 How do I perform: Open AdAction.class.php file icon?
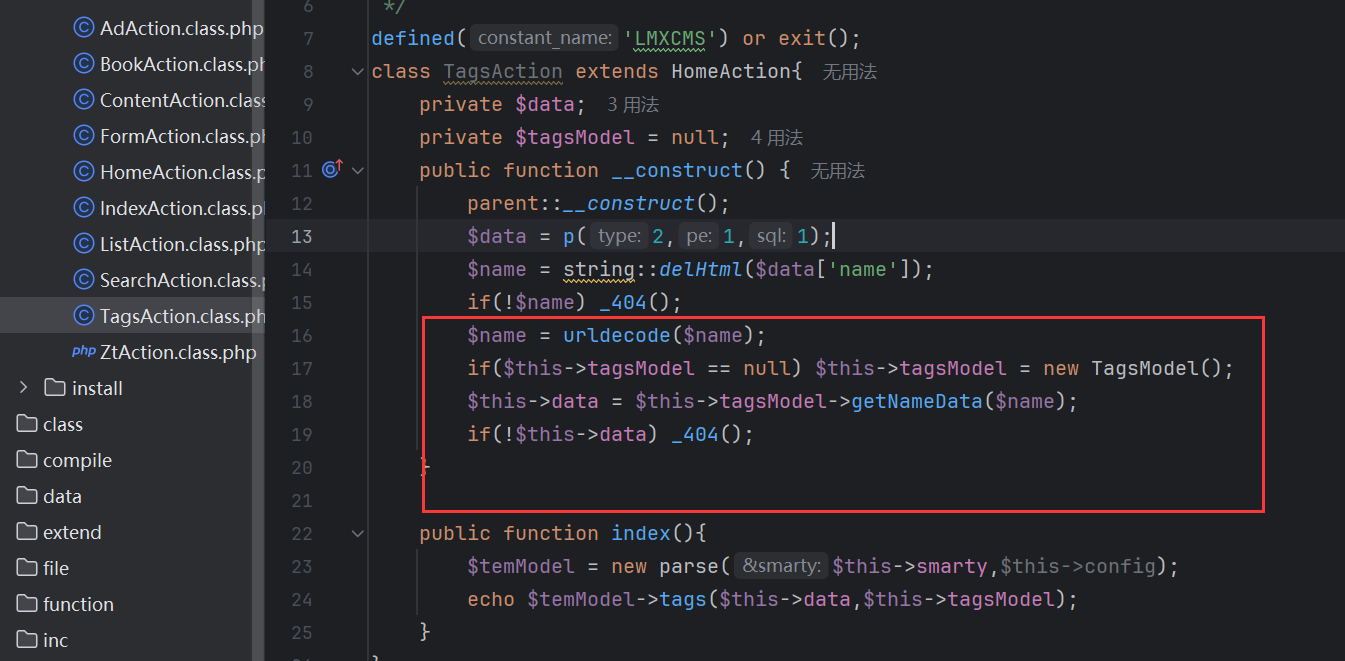tap(84, 28)
